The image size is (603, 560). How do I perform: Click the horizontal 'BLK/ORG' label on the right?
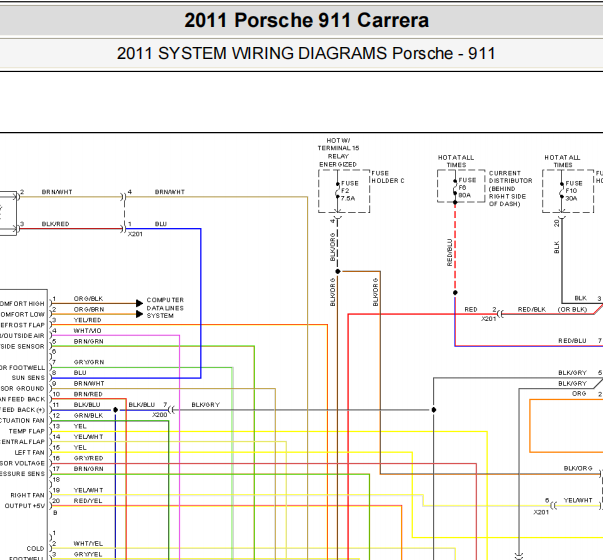point(578,468)
